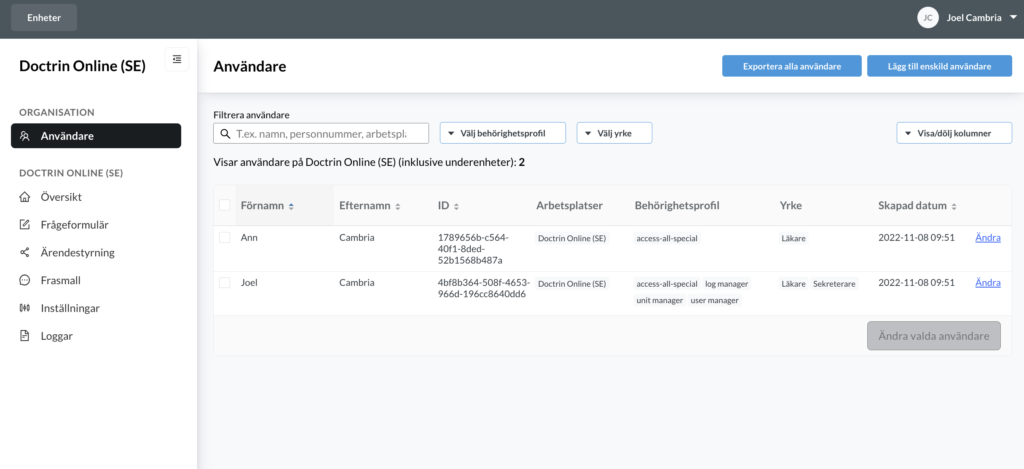Toggle the select-all checkbox in table header
The height and width of the screenshot is (469, 1024).
(x=225, y=205)
